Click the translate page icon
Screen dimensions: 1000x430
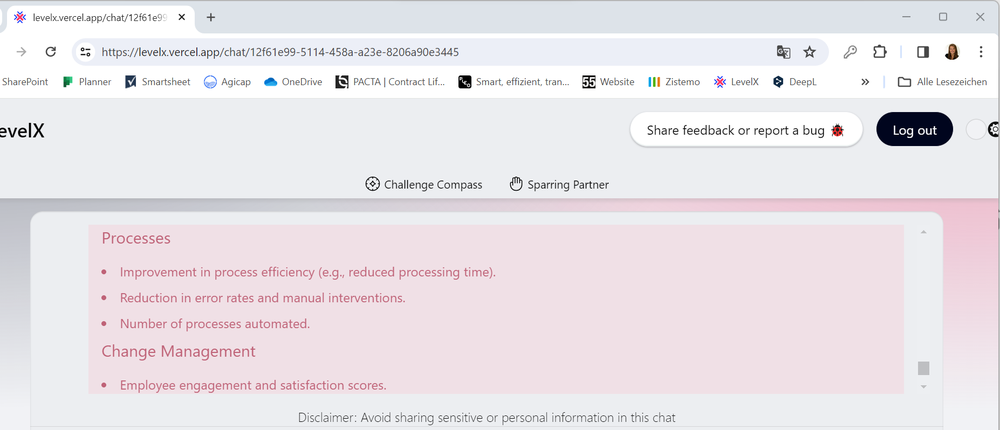[x=784, y=52]
